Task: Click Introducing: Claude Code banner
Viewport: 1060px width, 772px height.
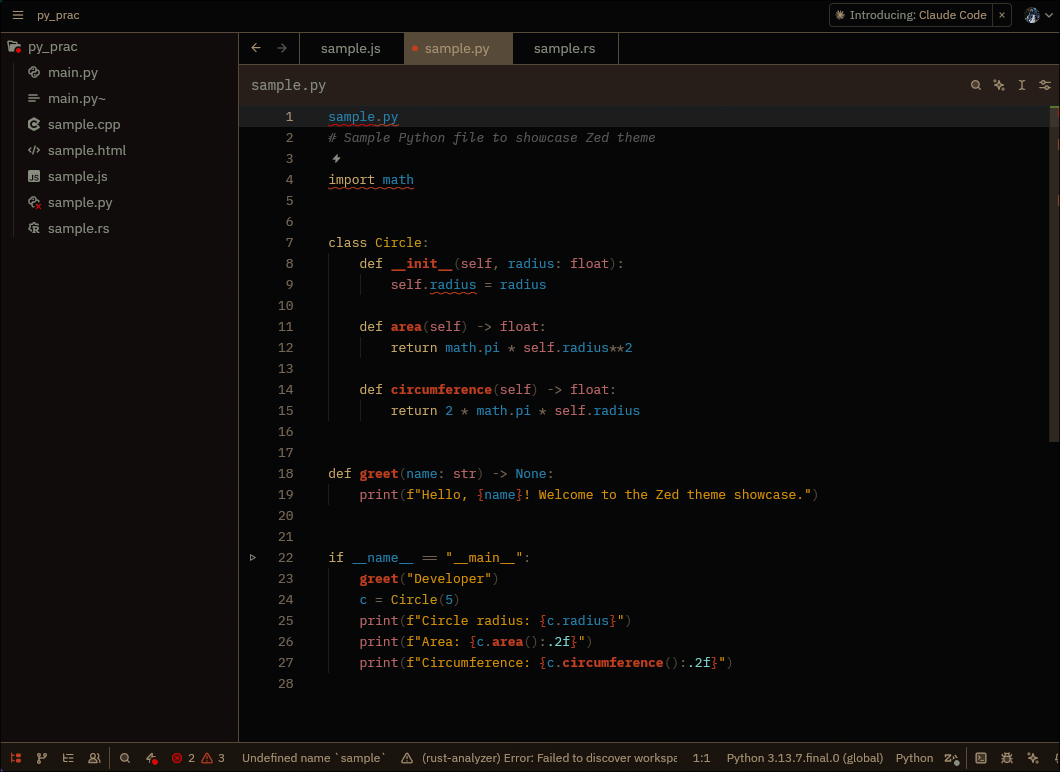Action: coord(911,15)
